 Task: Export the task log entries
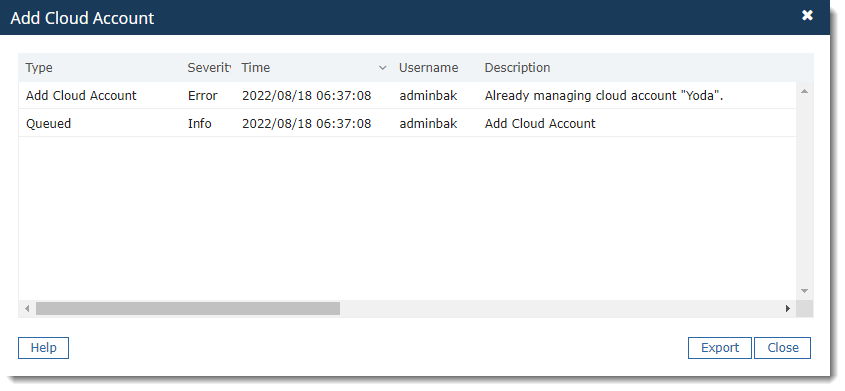pyautogui.click(x=719, y=348)
